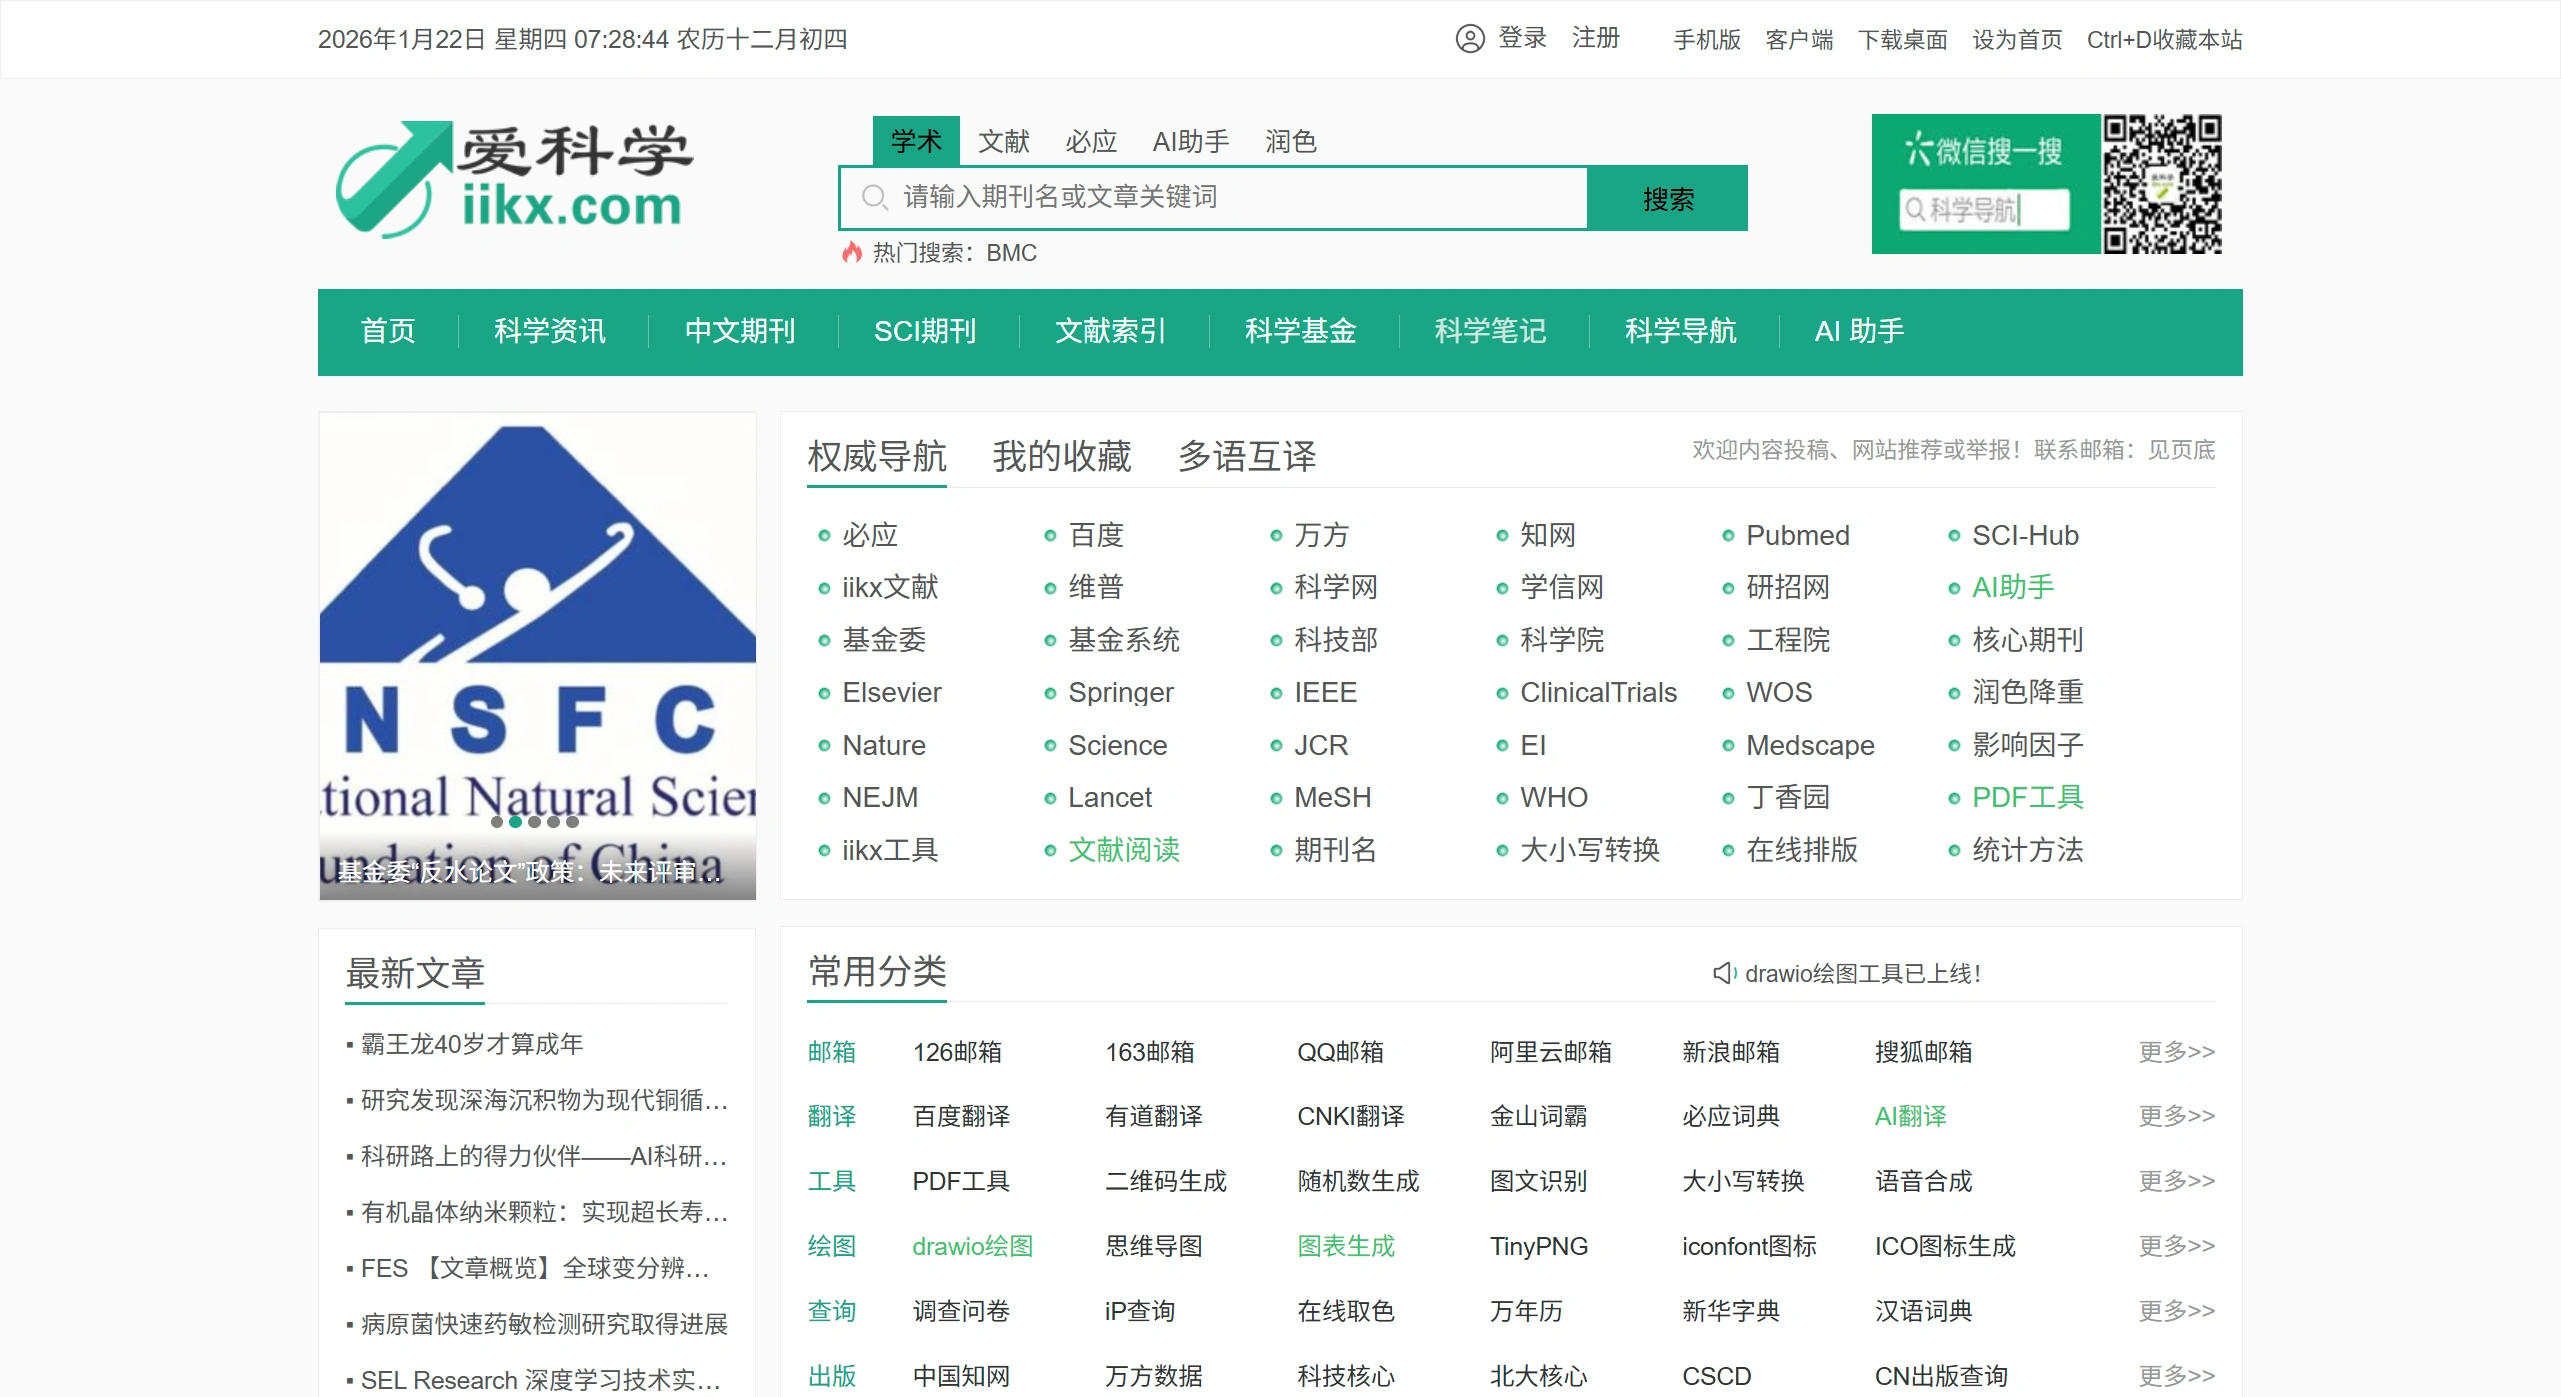This screenshot has height=1397, width=2561.
Task: Click the magnifier icon inside the search box
Action: [875, 198]
